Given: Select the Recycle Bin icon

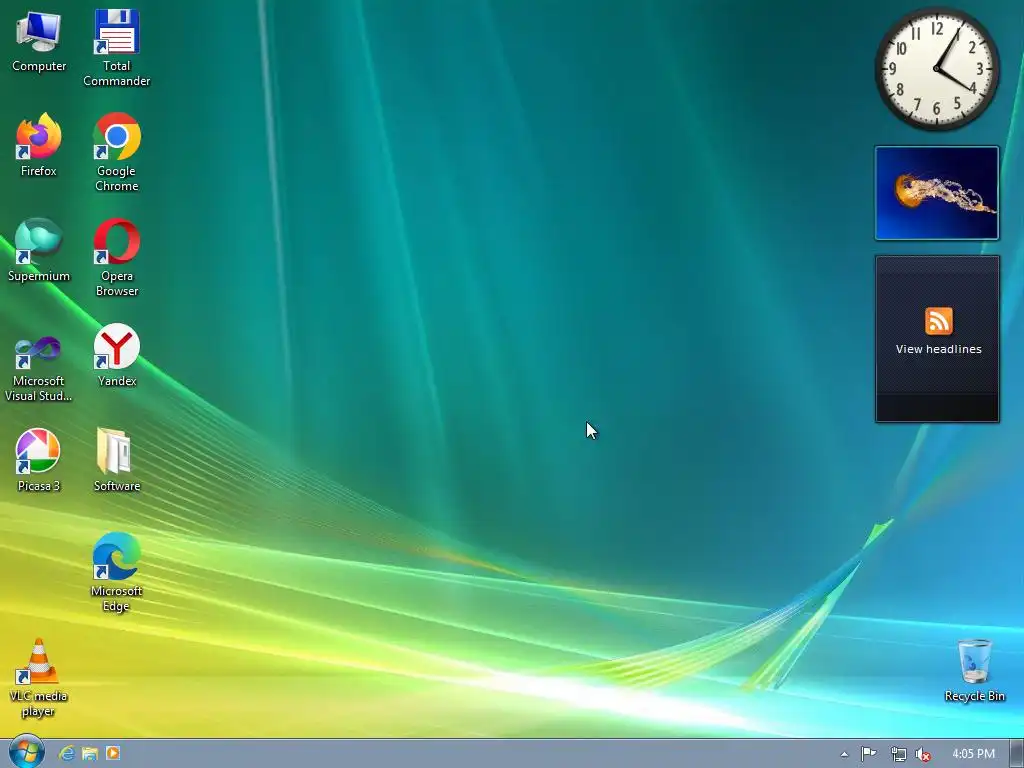Looking at the screenshot, I should point(974,671).
